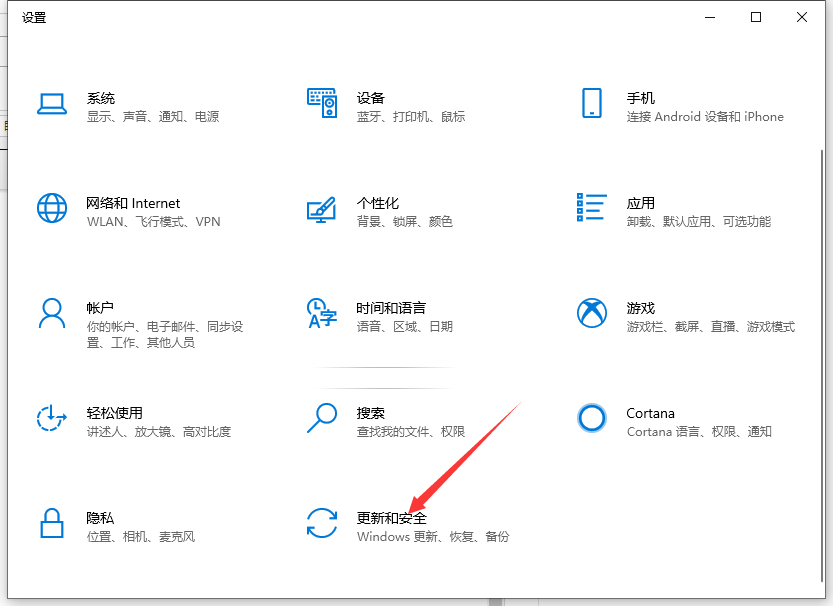Screen dimensions: 833x606
Task: Open Devices via the keyboard-speaker icon
Action: 322,103
